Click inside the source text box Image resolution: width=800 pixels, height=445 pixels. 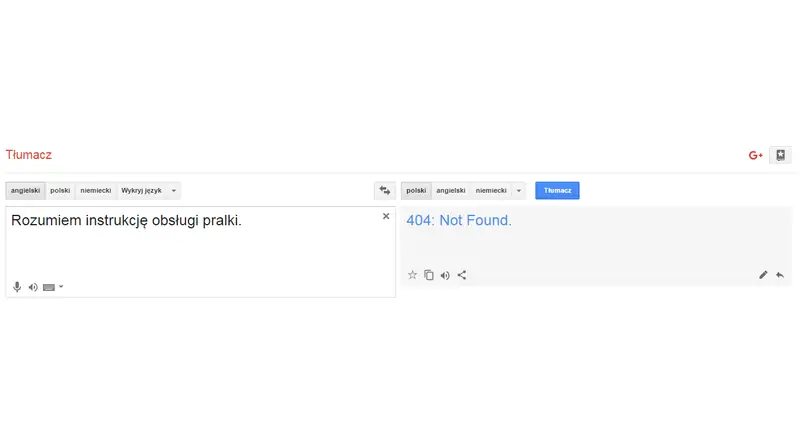201,252
